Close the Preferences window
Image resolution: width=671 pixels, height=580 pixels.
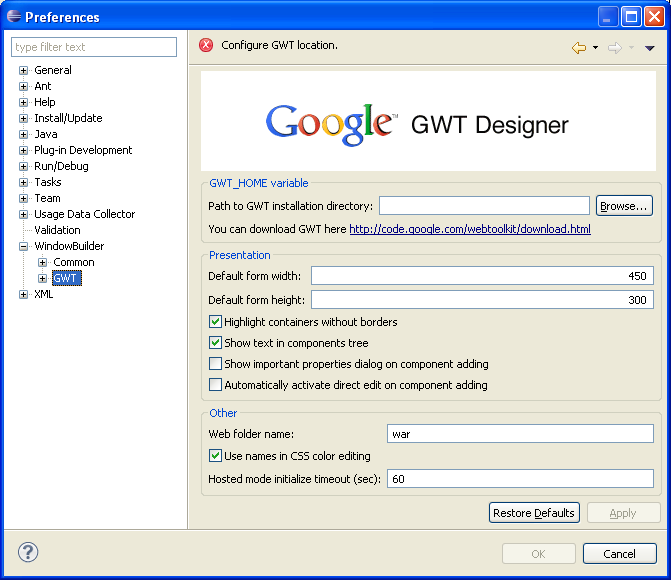(655, 17)
